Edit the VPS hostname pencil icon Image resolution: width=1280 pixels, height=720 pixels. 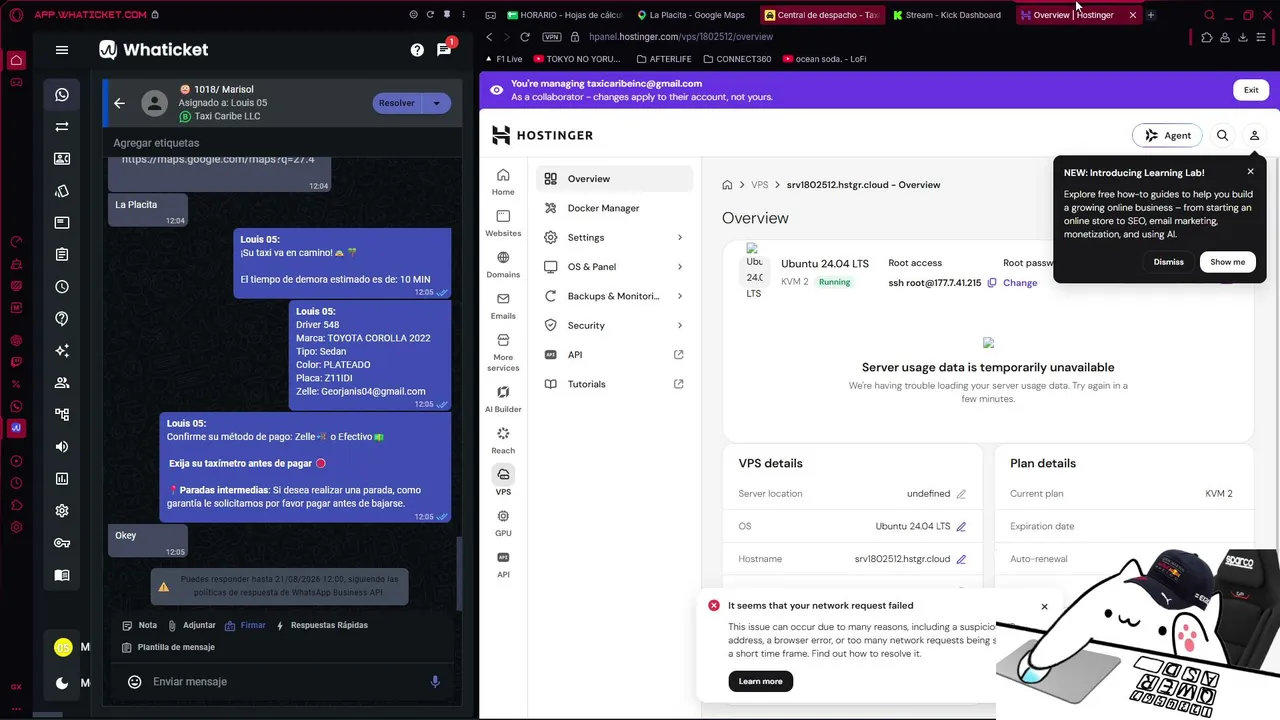961,559
